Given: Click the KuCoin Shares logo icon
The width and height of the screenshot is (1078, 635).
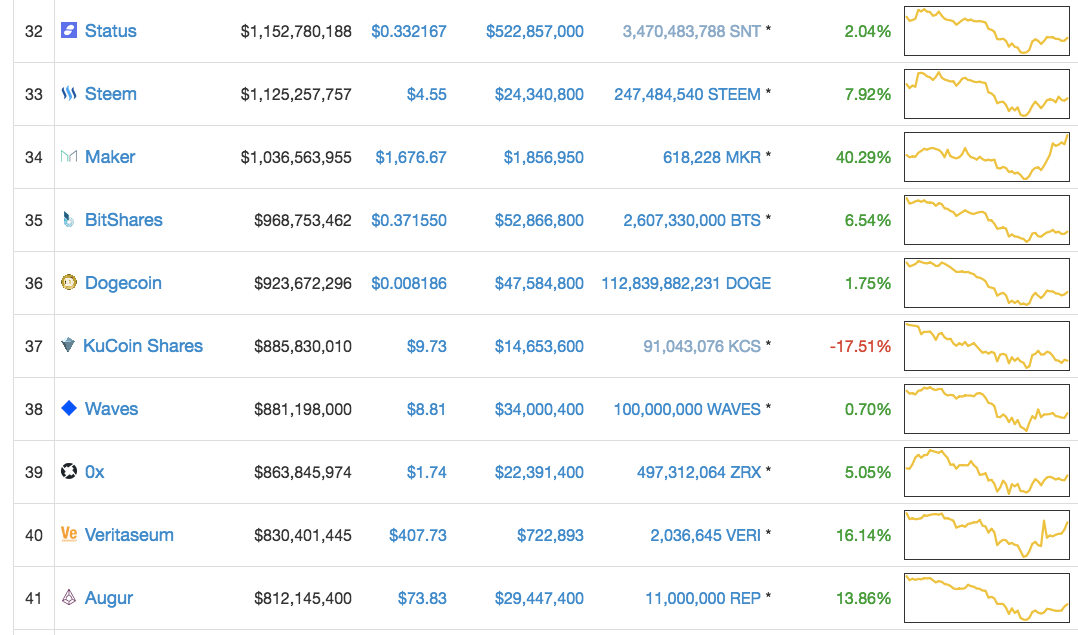Looking at the screenshot, I should pyautogui.click(x=67, y=345).
